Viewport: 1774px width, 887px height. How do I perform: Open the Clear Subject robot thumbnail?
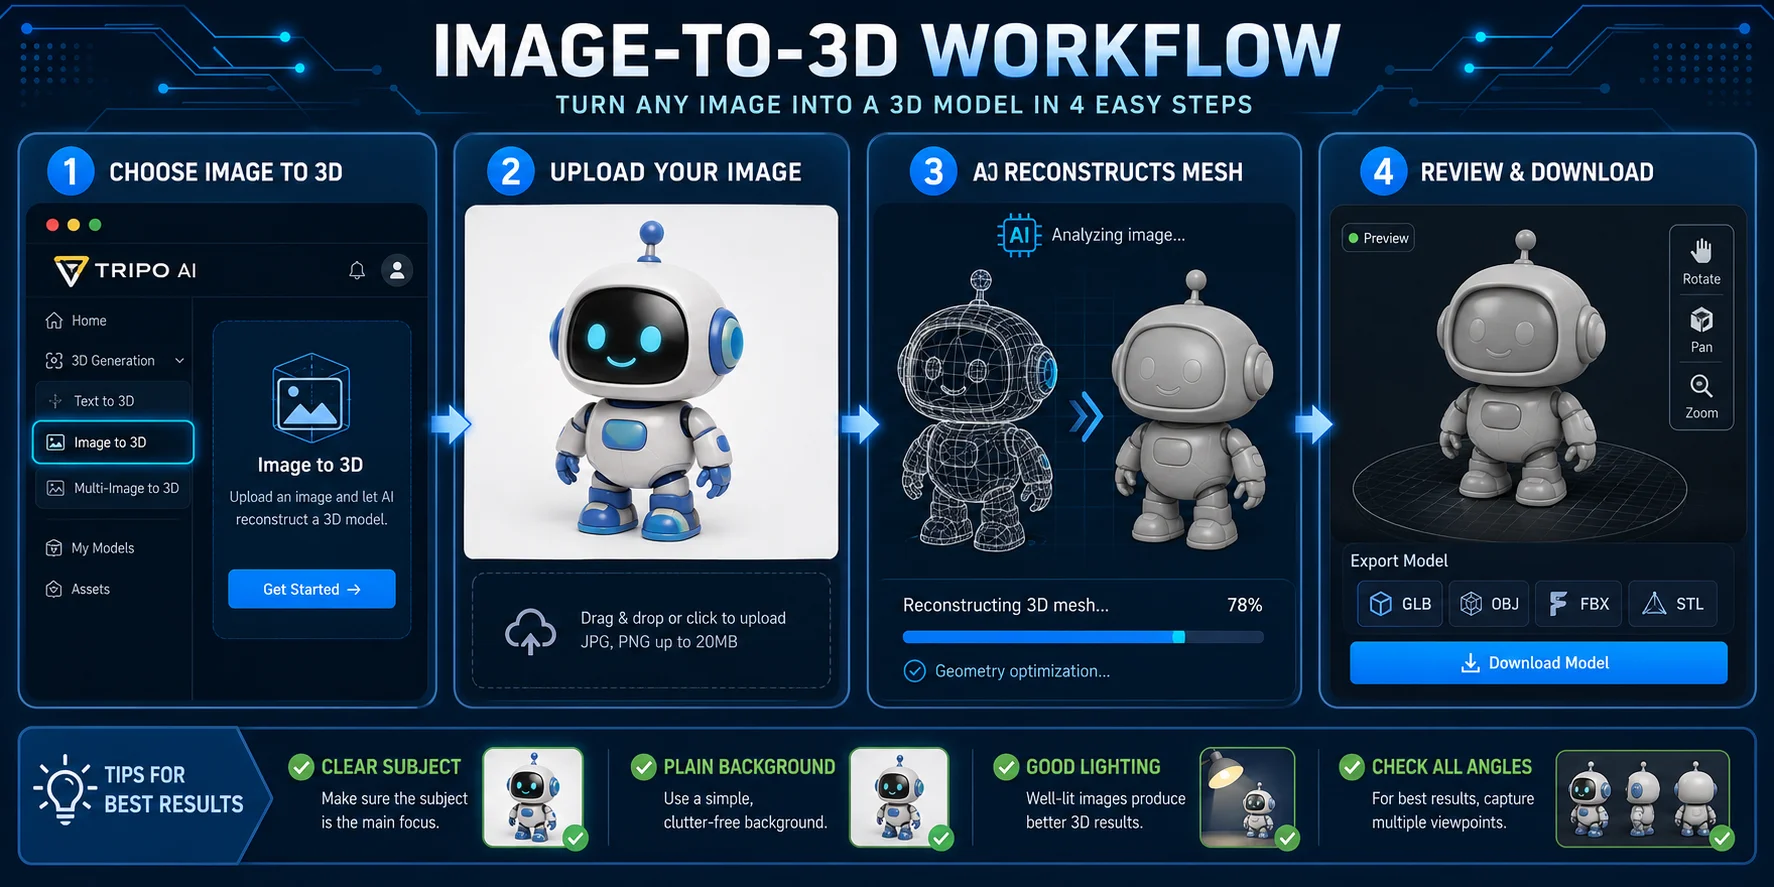(x=533, y=797)
